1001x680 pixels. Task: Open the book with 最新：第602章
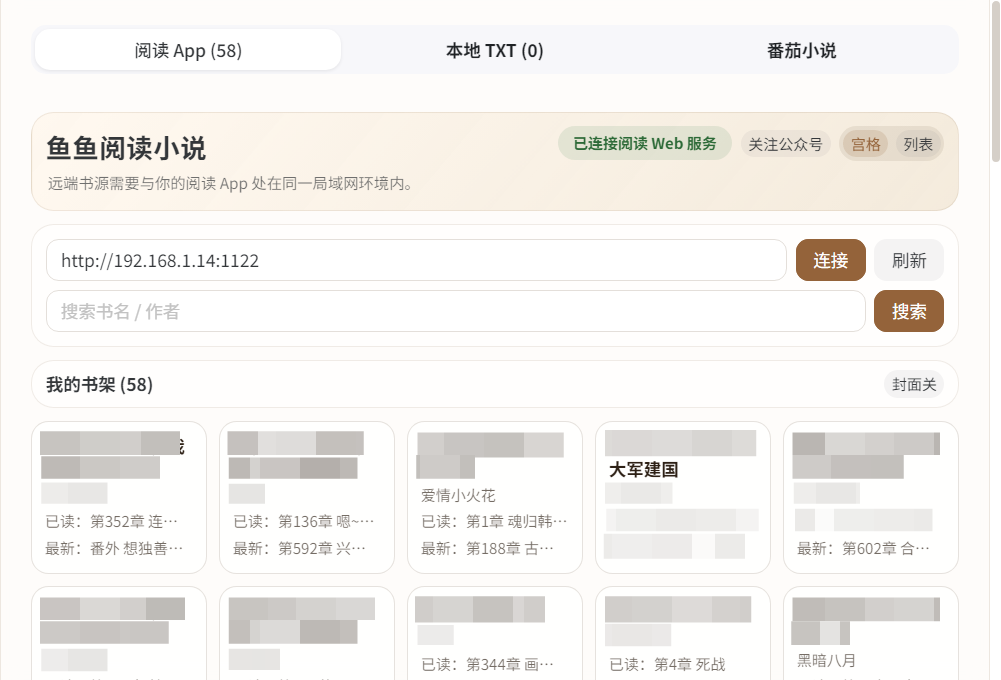pyautogui.click(x=871, y=497)
